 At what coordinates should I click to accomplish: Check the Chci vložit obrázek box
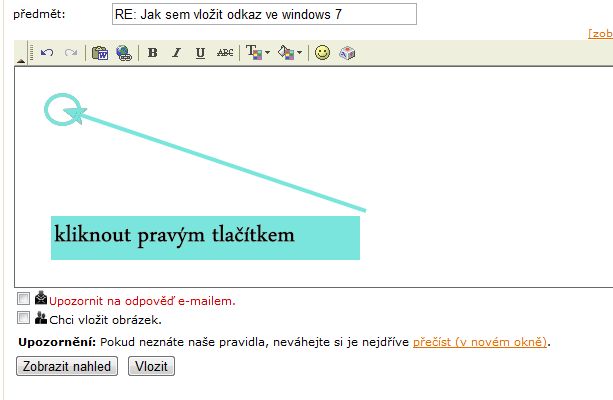point(23,317)
